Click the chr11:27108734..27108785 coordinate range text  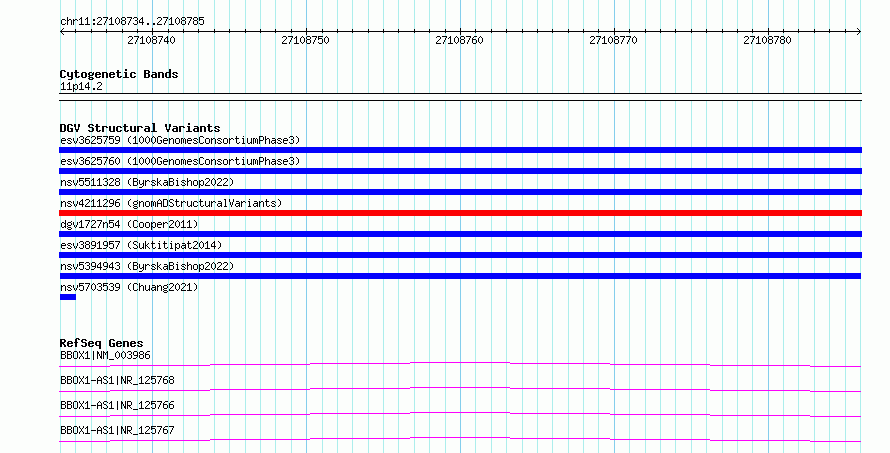click(132, 22)
